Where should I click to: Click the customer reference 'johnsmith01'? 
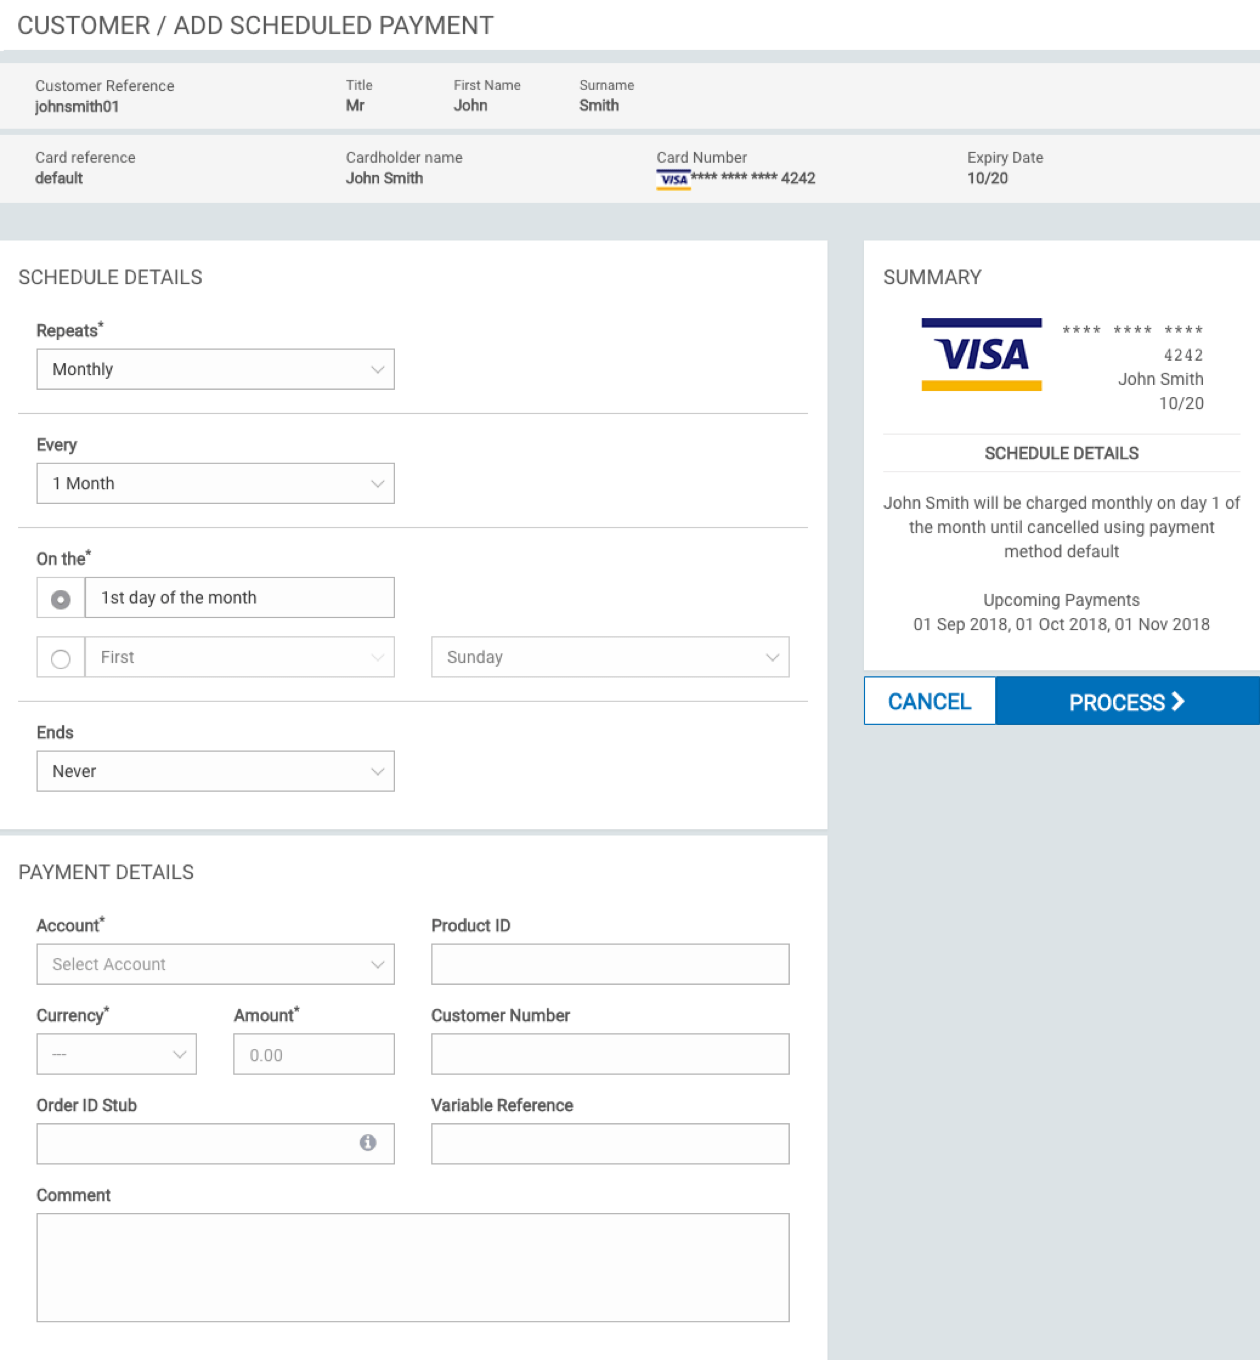pos(77,106)
